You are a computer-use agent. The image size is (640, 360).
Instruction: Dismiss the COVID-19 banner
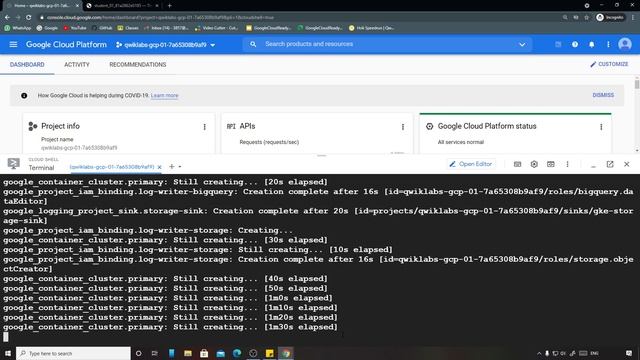coord(603,95)
